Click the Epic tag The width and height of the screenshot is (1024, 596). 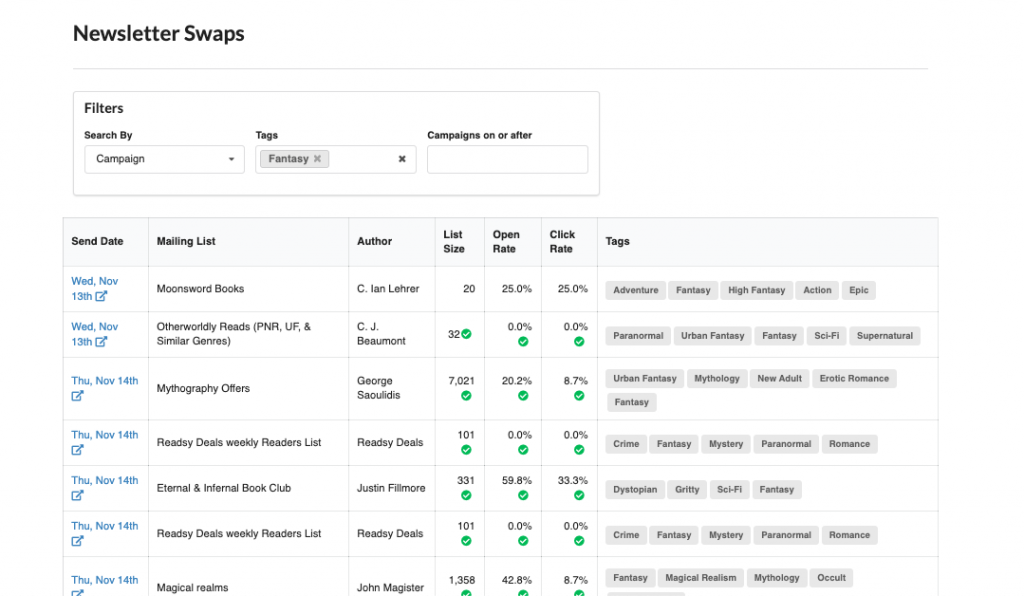pyautogui.click(x=859, y=290)
